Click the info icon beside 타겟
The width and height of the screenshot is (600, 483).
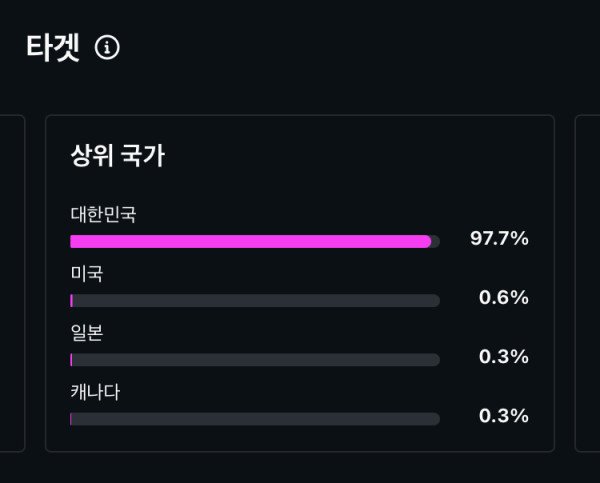107,47
